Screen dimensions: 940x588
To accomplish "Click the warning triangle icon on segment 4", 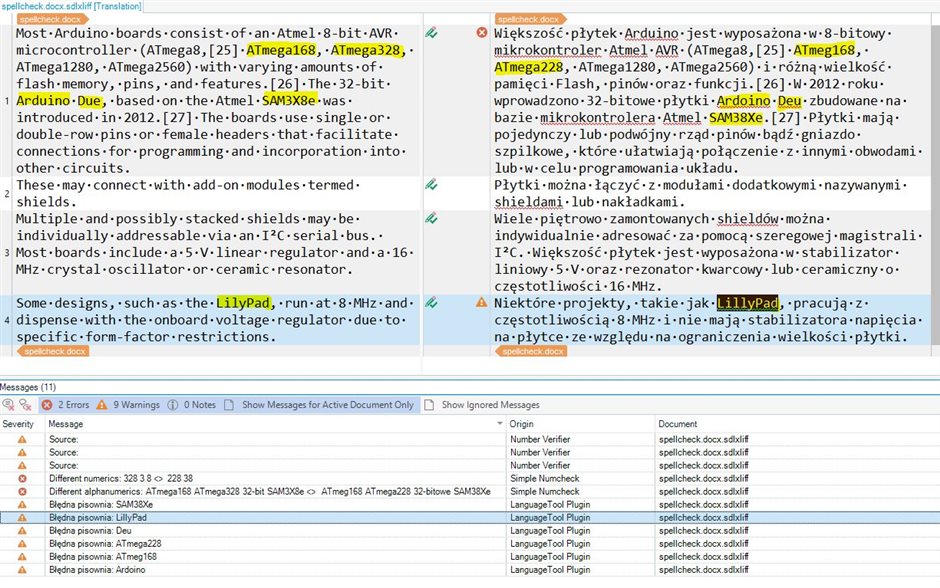I will pos(478,301).
